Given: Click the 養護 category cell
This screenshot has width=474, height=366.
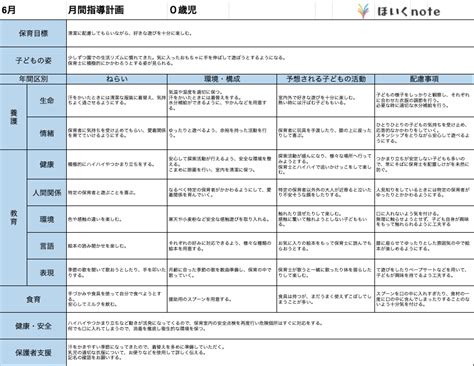Looking at the screenshot, I should pos(13,117).
